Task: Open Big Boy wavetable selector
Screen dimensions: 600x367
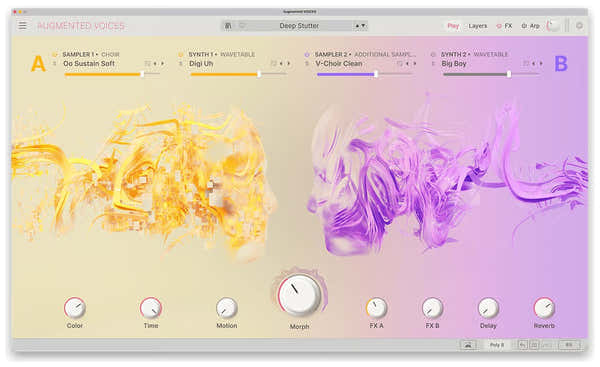Action: pos(454,64)
